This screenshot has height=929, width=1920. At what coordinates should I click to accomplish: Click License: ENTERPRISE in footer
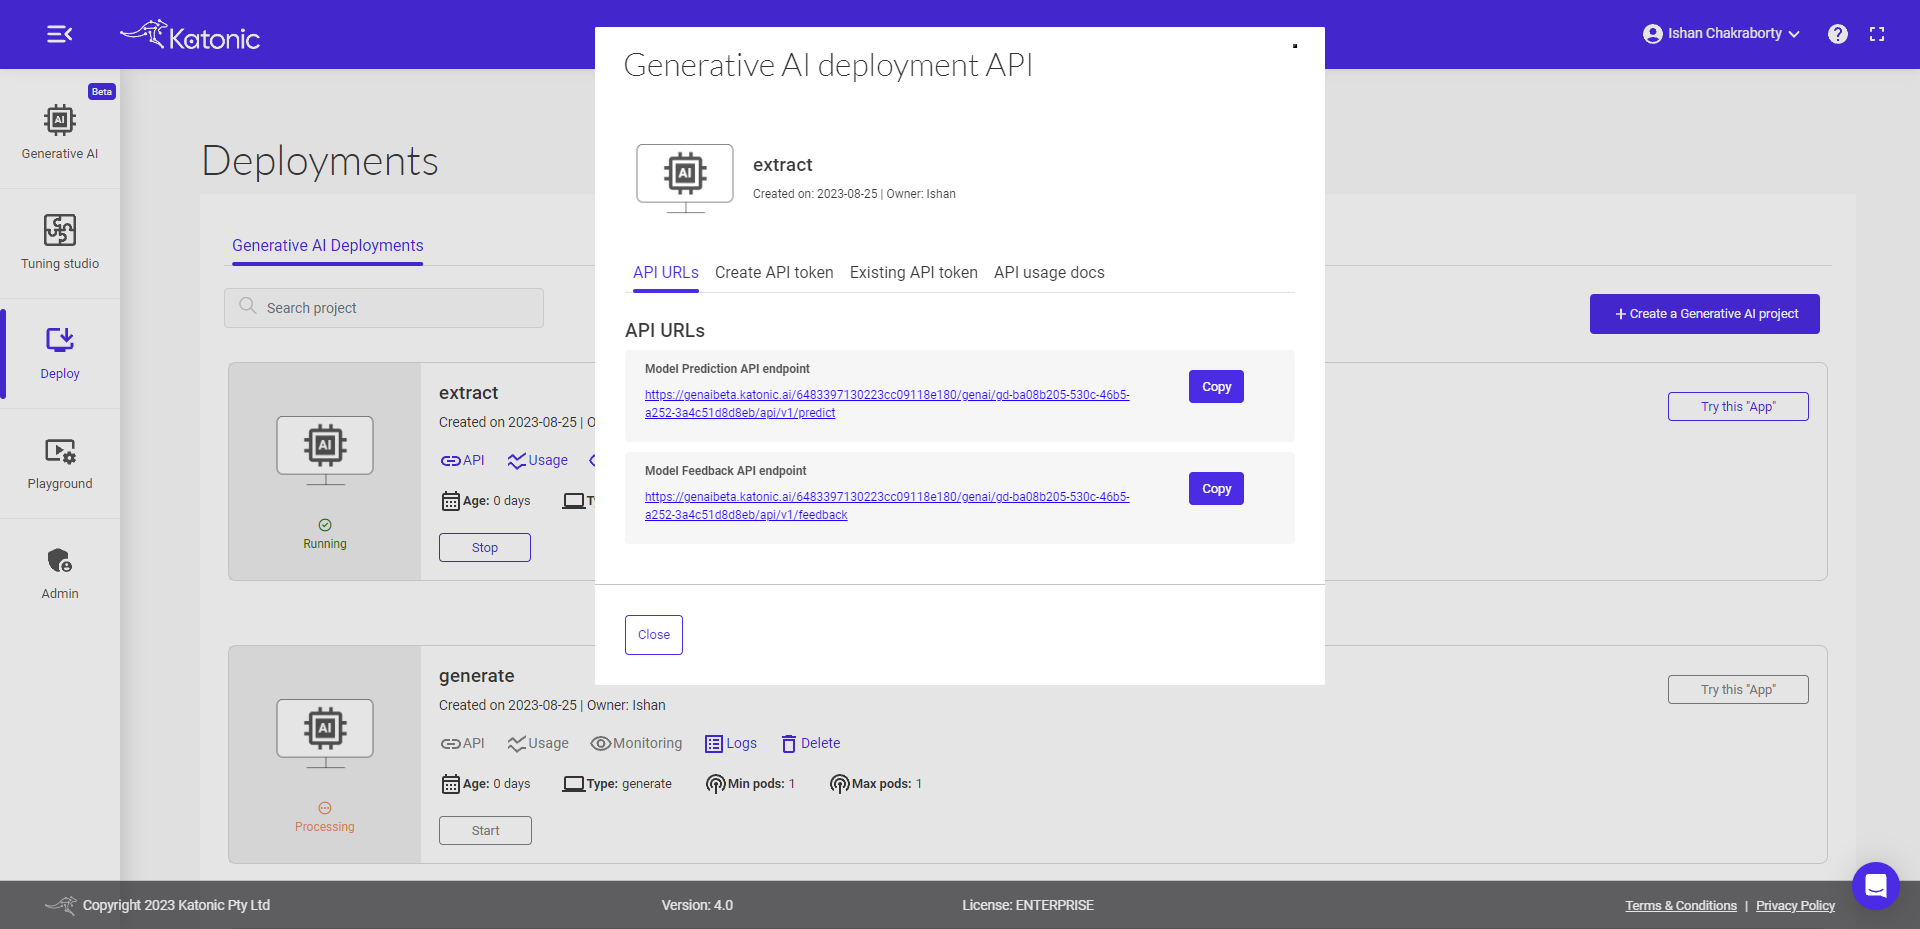tap(1028, 906)
